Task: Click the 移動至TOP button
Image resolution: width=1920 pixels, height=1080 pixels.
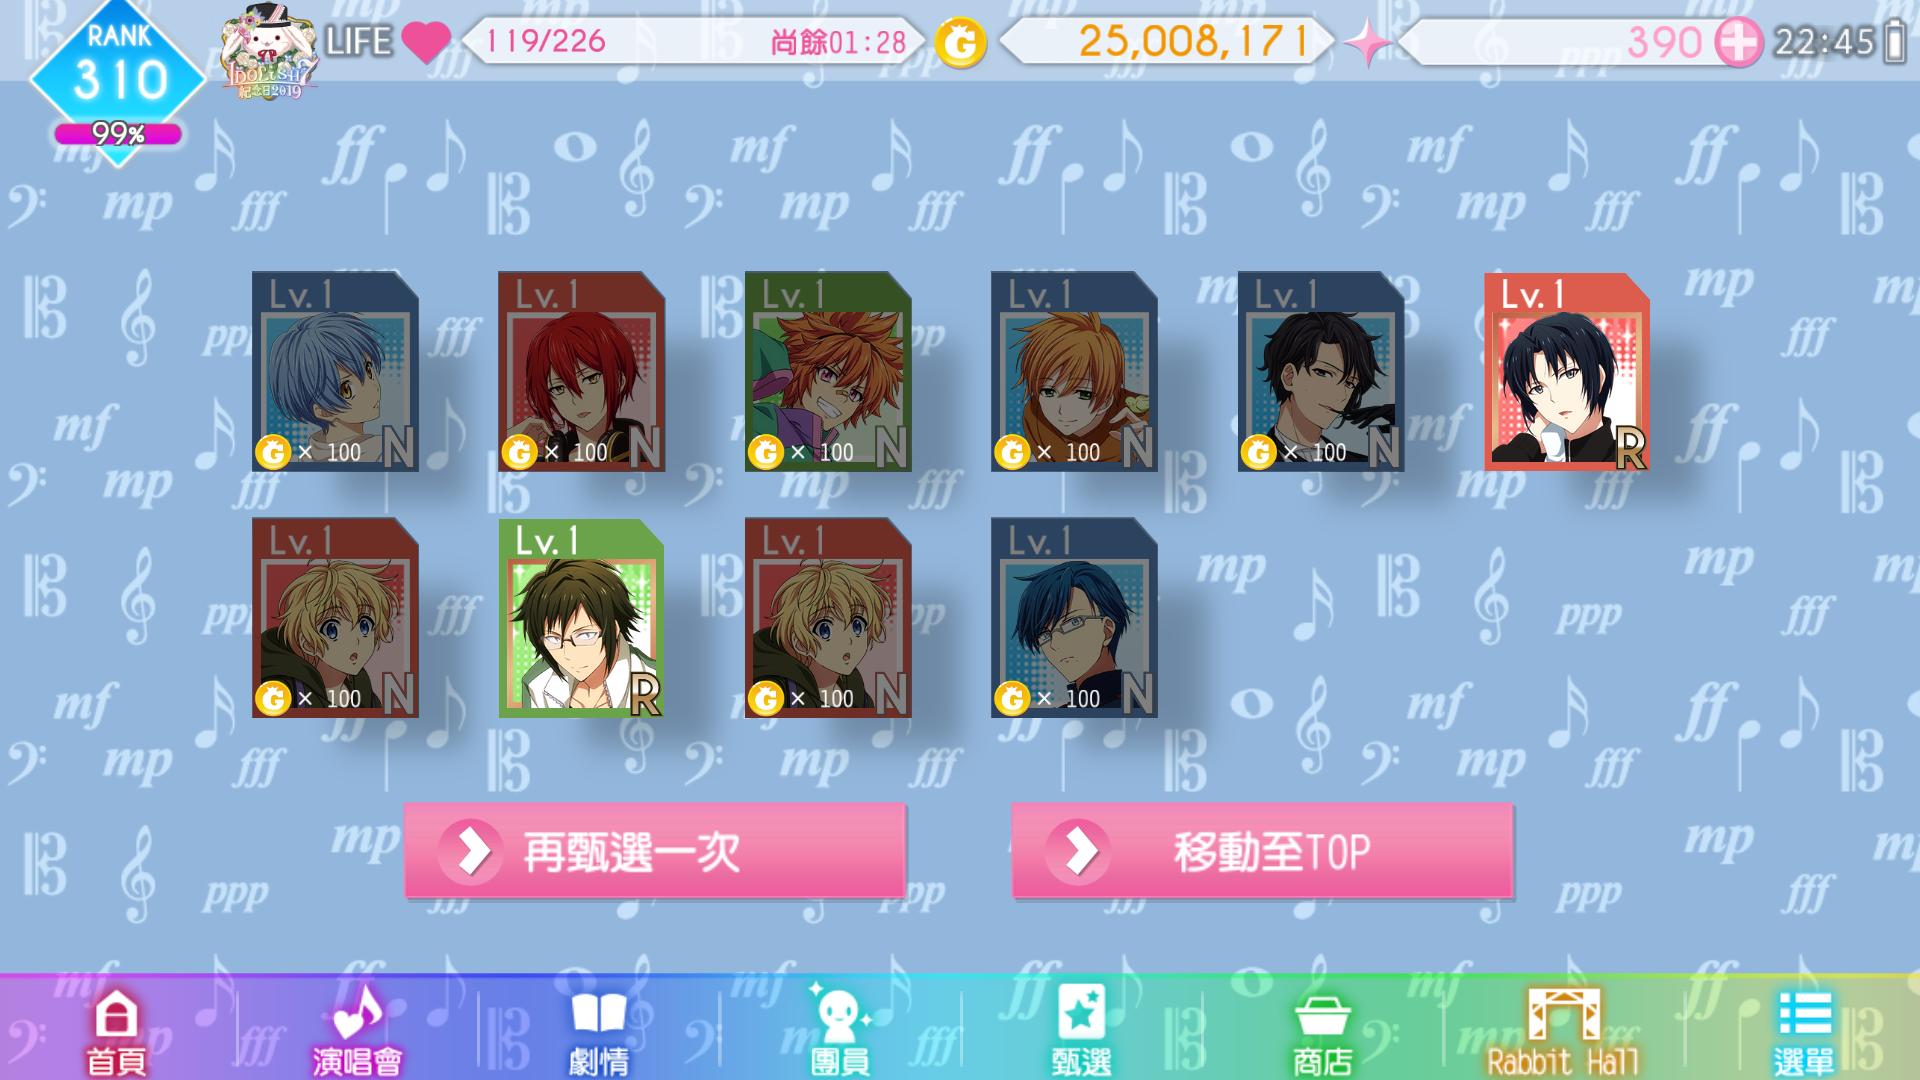Action: point(1262,851)
